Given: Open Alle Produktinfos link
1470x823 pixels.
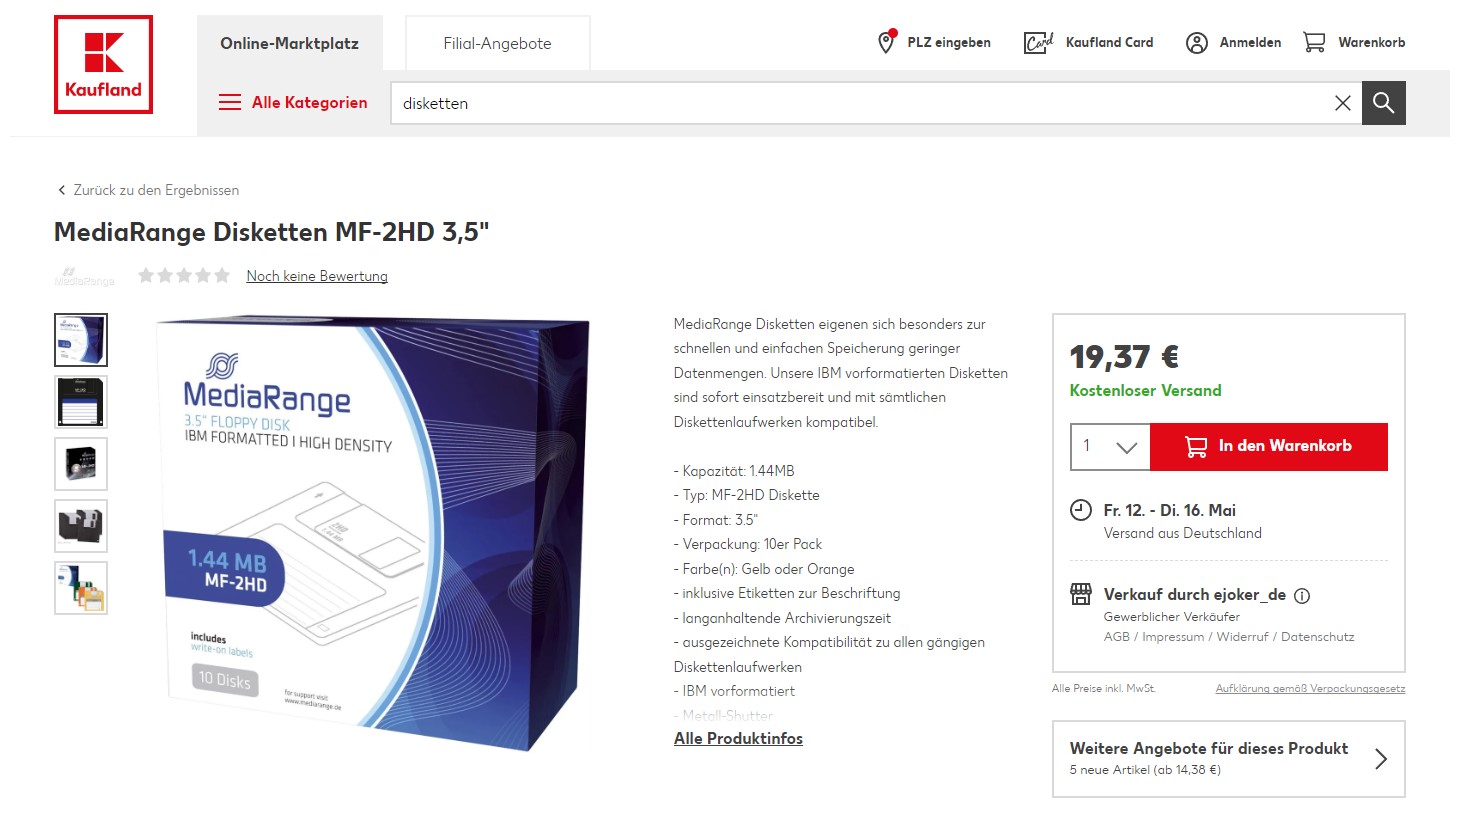Looking at the screenshot, I should click(738, 738).
